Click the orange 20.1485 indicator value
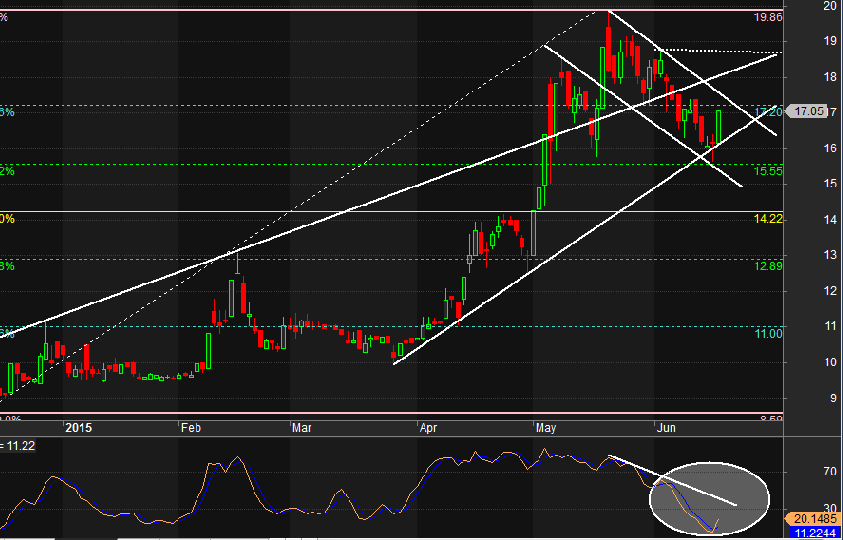The image size is (843, 540). pos(813,520)
